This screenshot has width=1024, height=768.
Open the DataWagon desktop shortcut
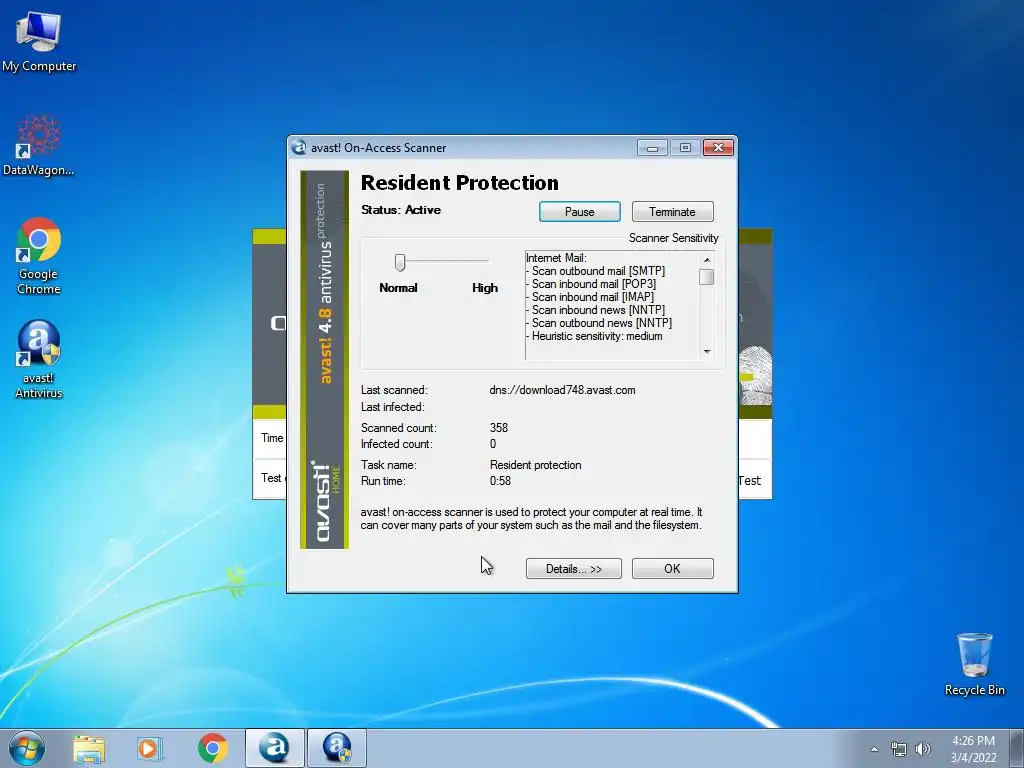(x=39, y=146)
